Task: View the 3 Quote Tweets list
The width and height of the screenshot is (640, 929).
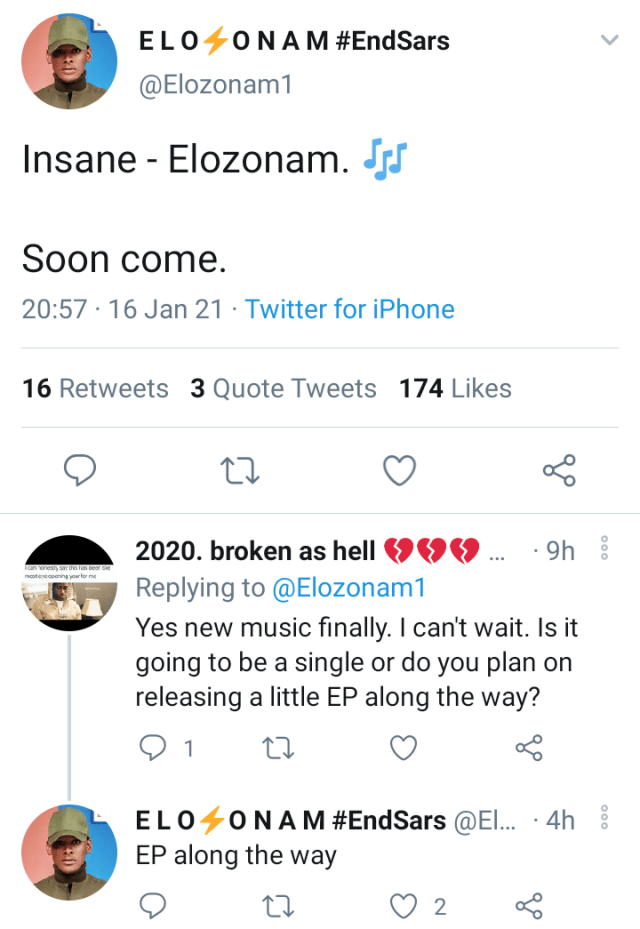Action: 283,389
